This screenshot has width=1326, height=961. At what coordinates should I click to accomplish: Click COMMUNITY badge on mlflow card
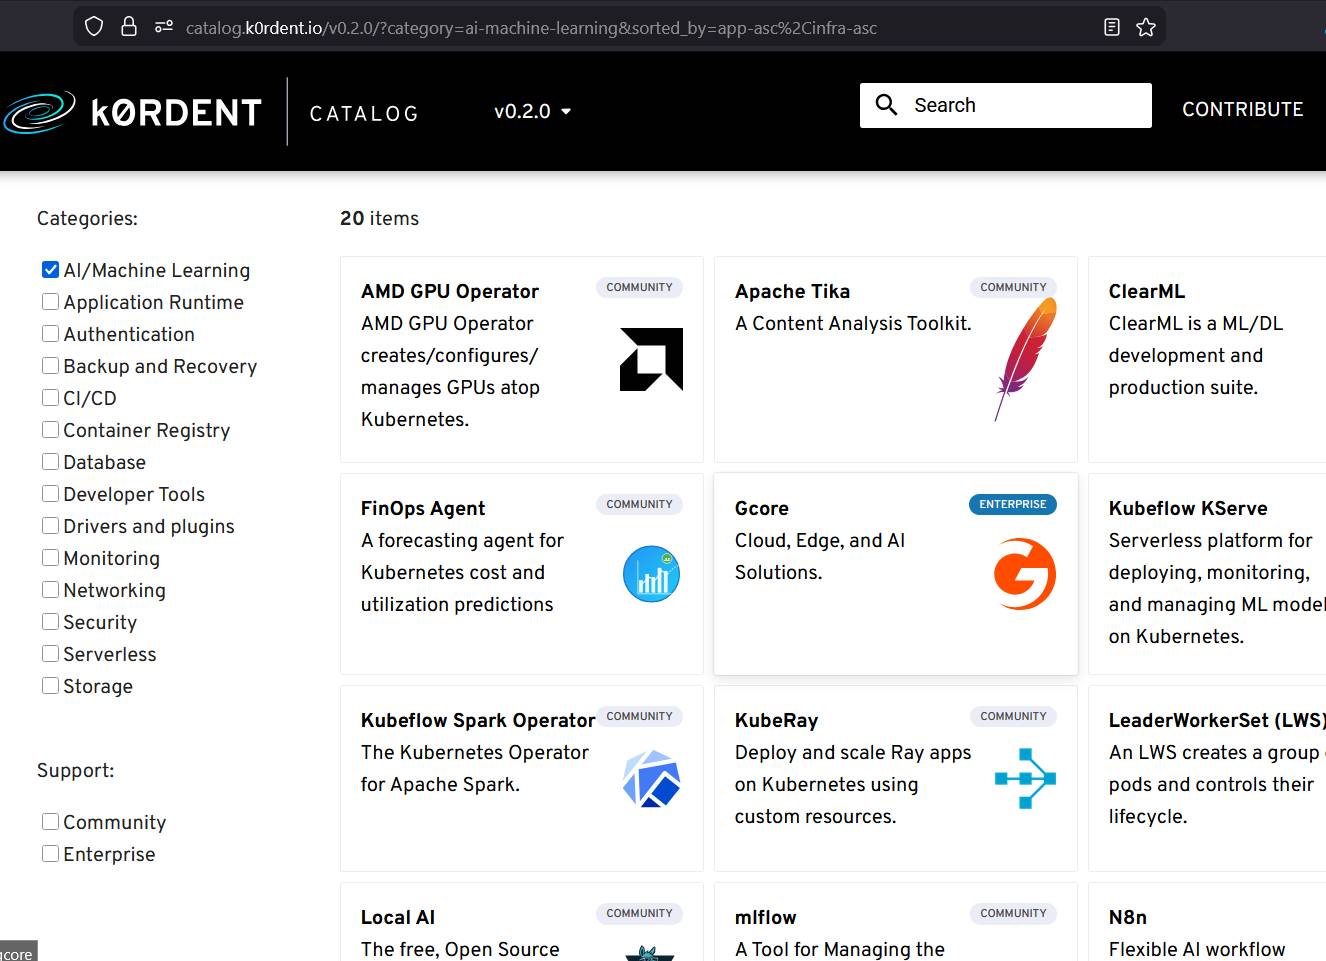coord(1013,913)
